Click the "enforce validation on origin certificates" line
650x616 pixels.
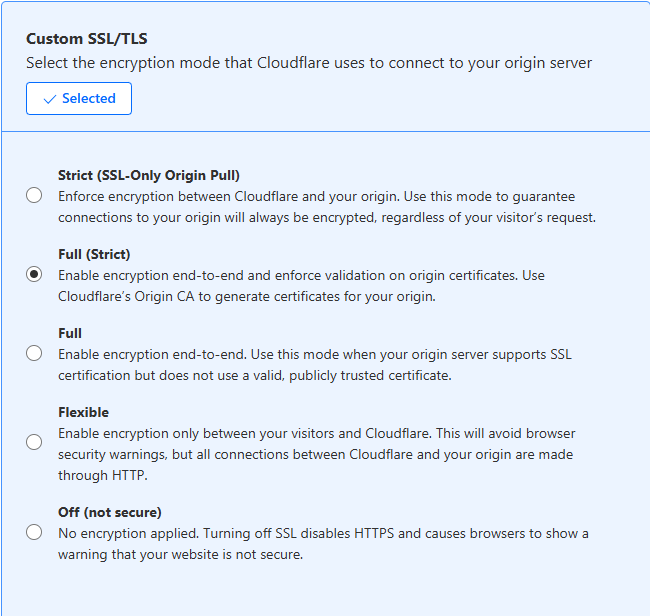pyautogui.click(x=301, y=275)
